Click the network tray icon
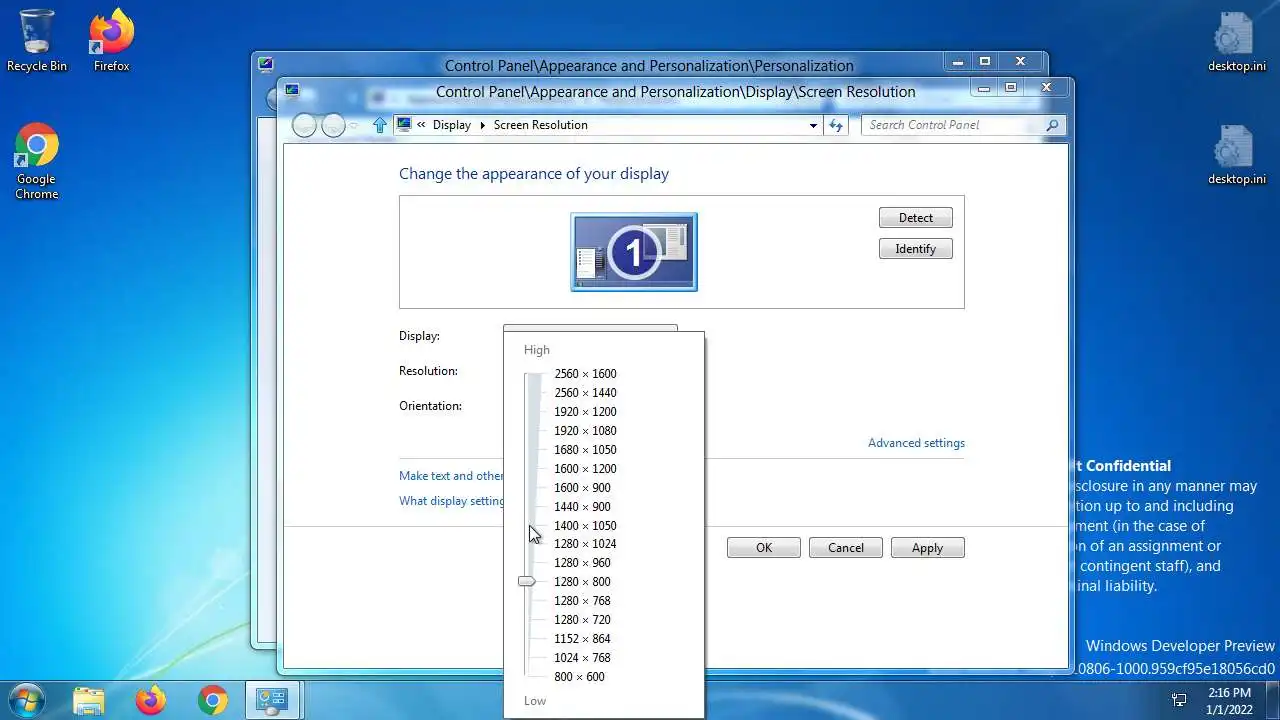Image resolution: width=1280 pixels, height=720 pixels. click(1179, 700)
